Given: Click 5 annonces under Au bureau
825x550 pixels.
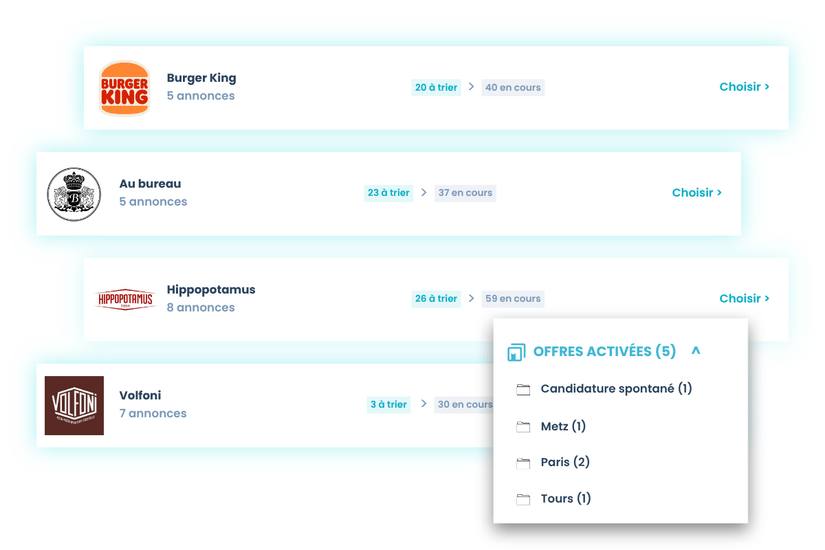Looking at the screenshot, I should pos(153,202).
